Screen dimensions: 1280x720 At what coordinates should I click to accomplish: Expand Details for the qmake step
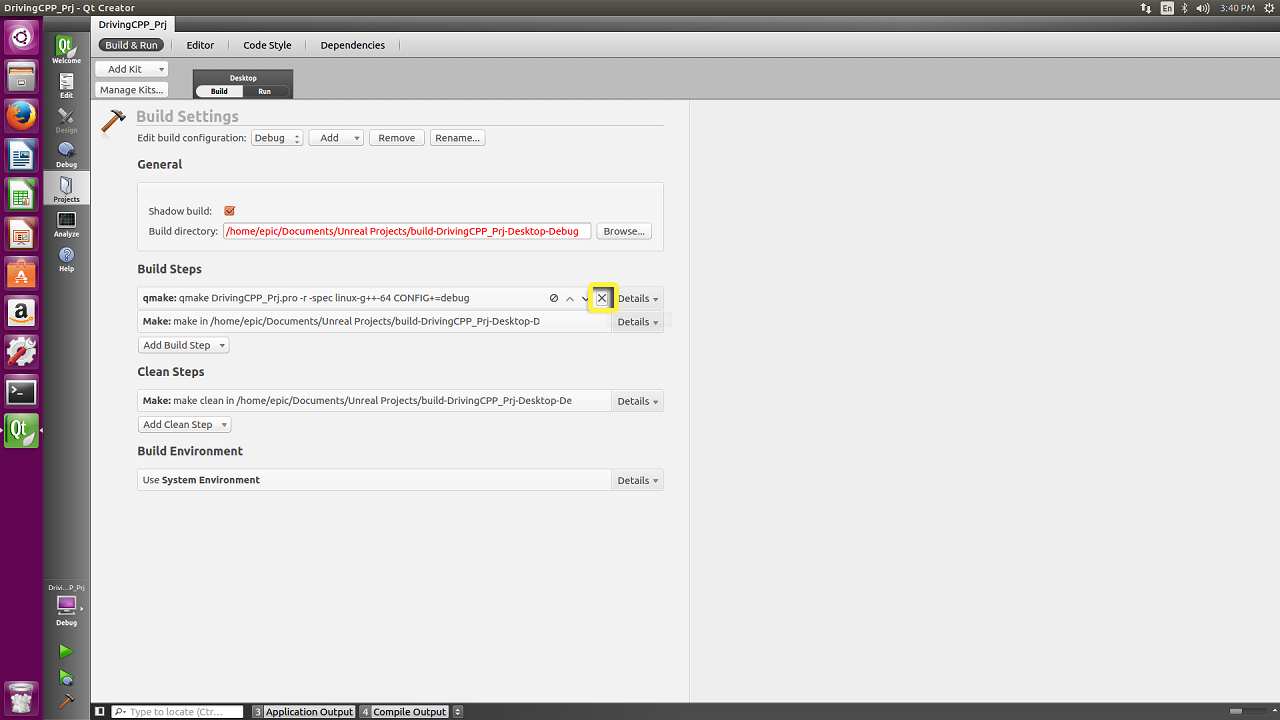[x=637, y=298]
